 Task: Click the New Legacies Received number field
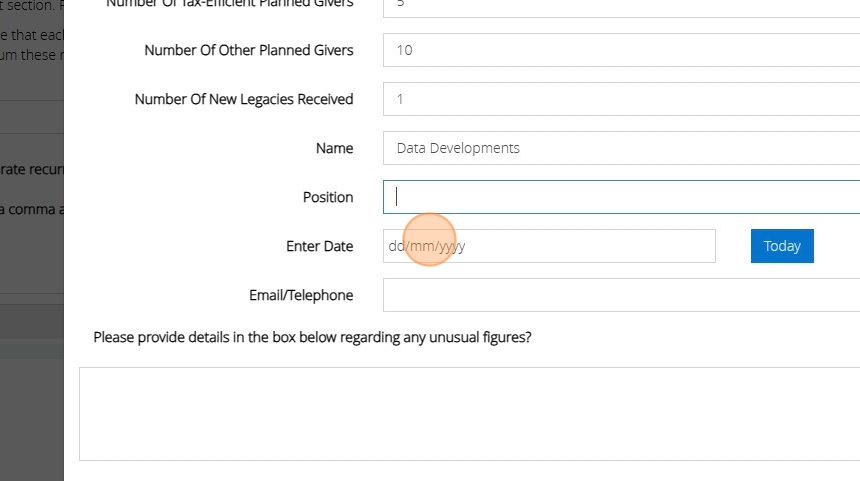620,99
